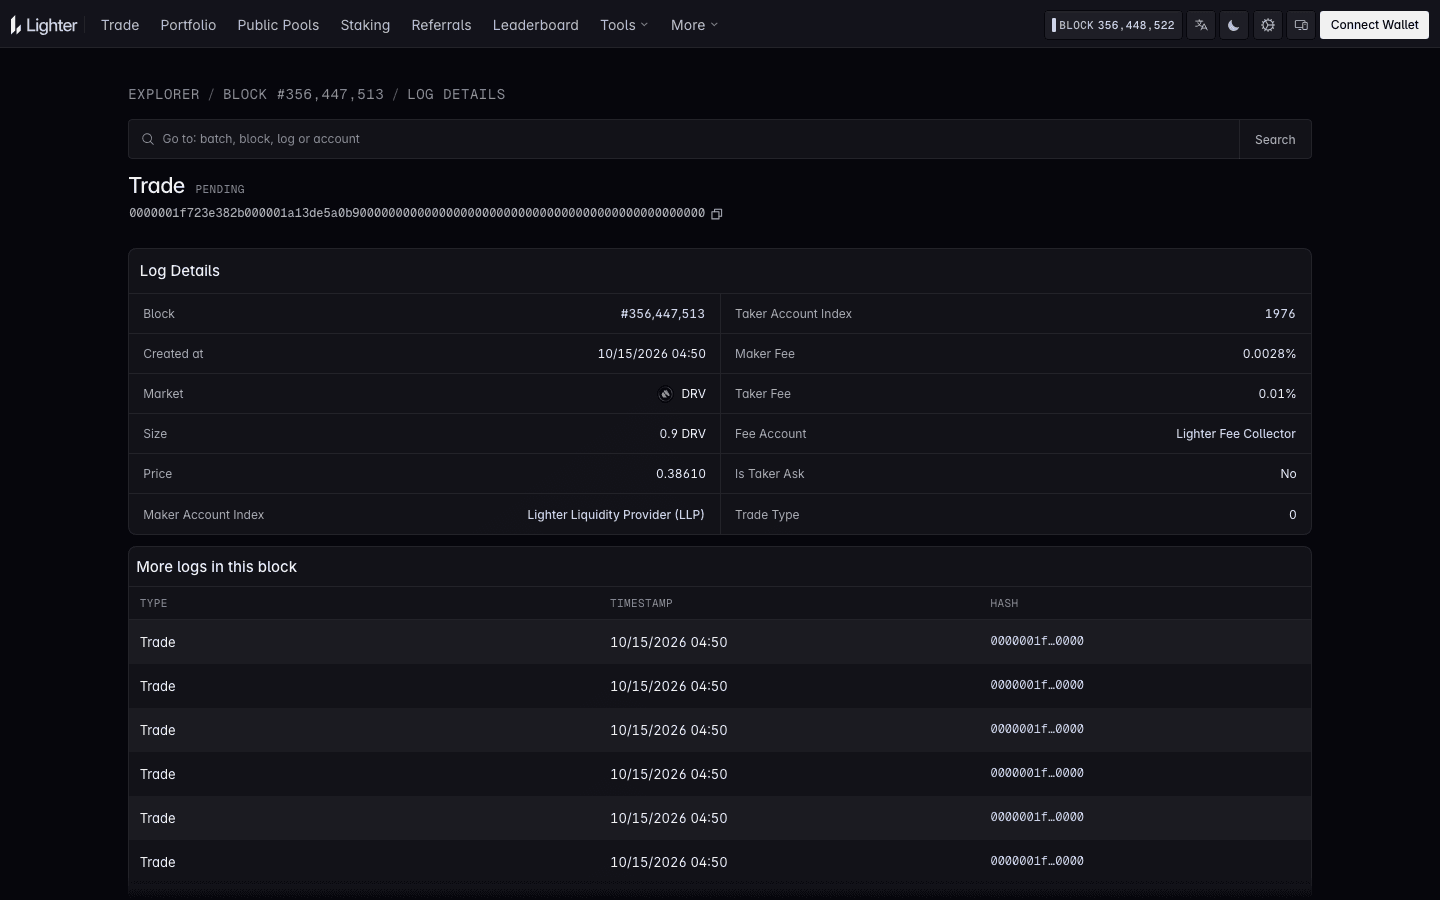Expand the Tools dropdown menu
This screenshot has width=1440, height=900.
pos(624,25)
